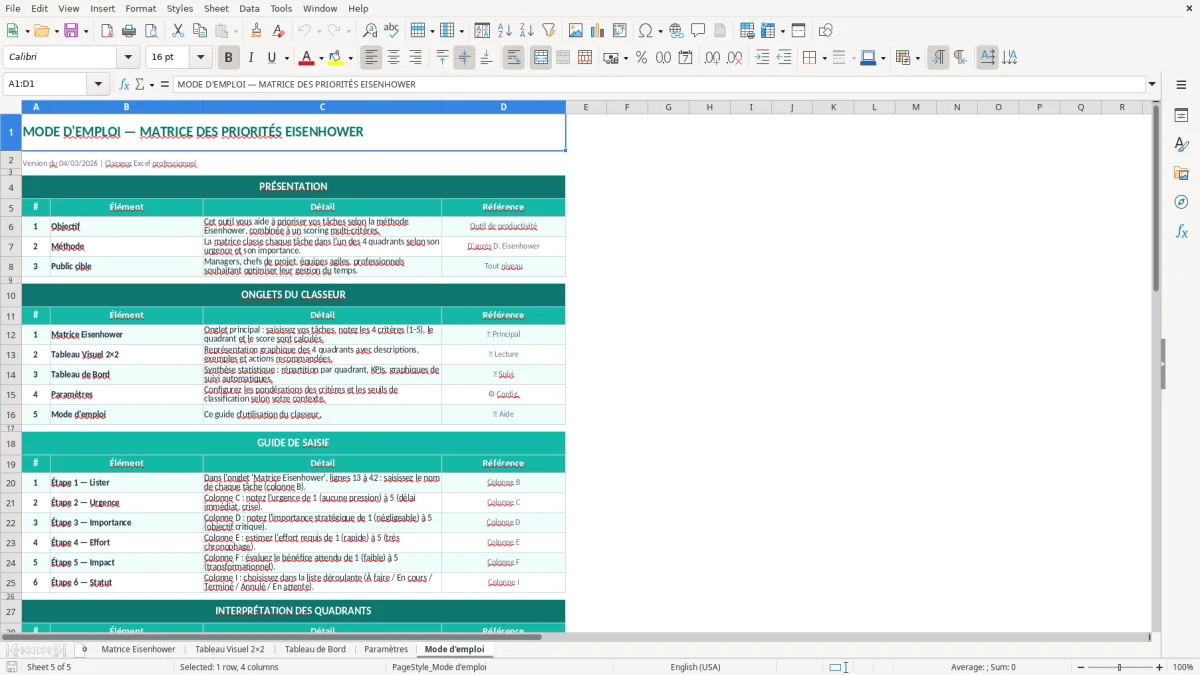Switch to the Matrice Eisenhower sheet tab
This screenshot has height=675, width=1200.
pos(138,649)
